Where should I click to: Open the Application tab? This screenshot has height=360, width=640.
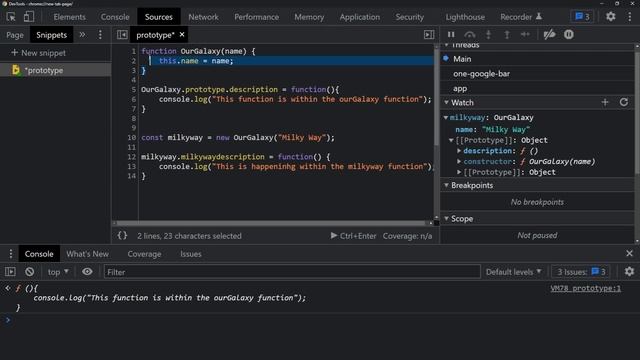click(360, 17)
